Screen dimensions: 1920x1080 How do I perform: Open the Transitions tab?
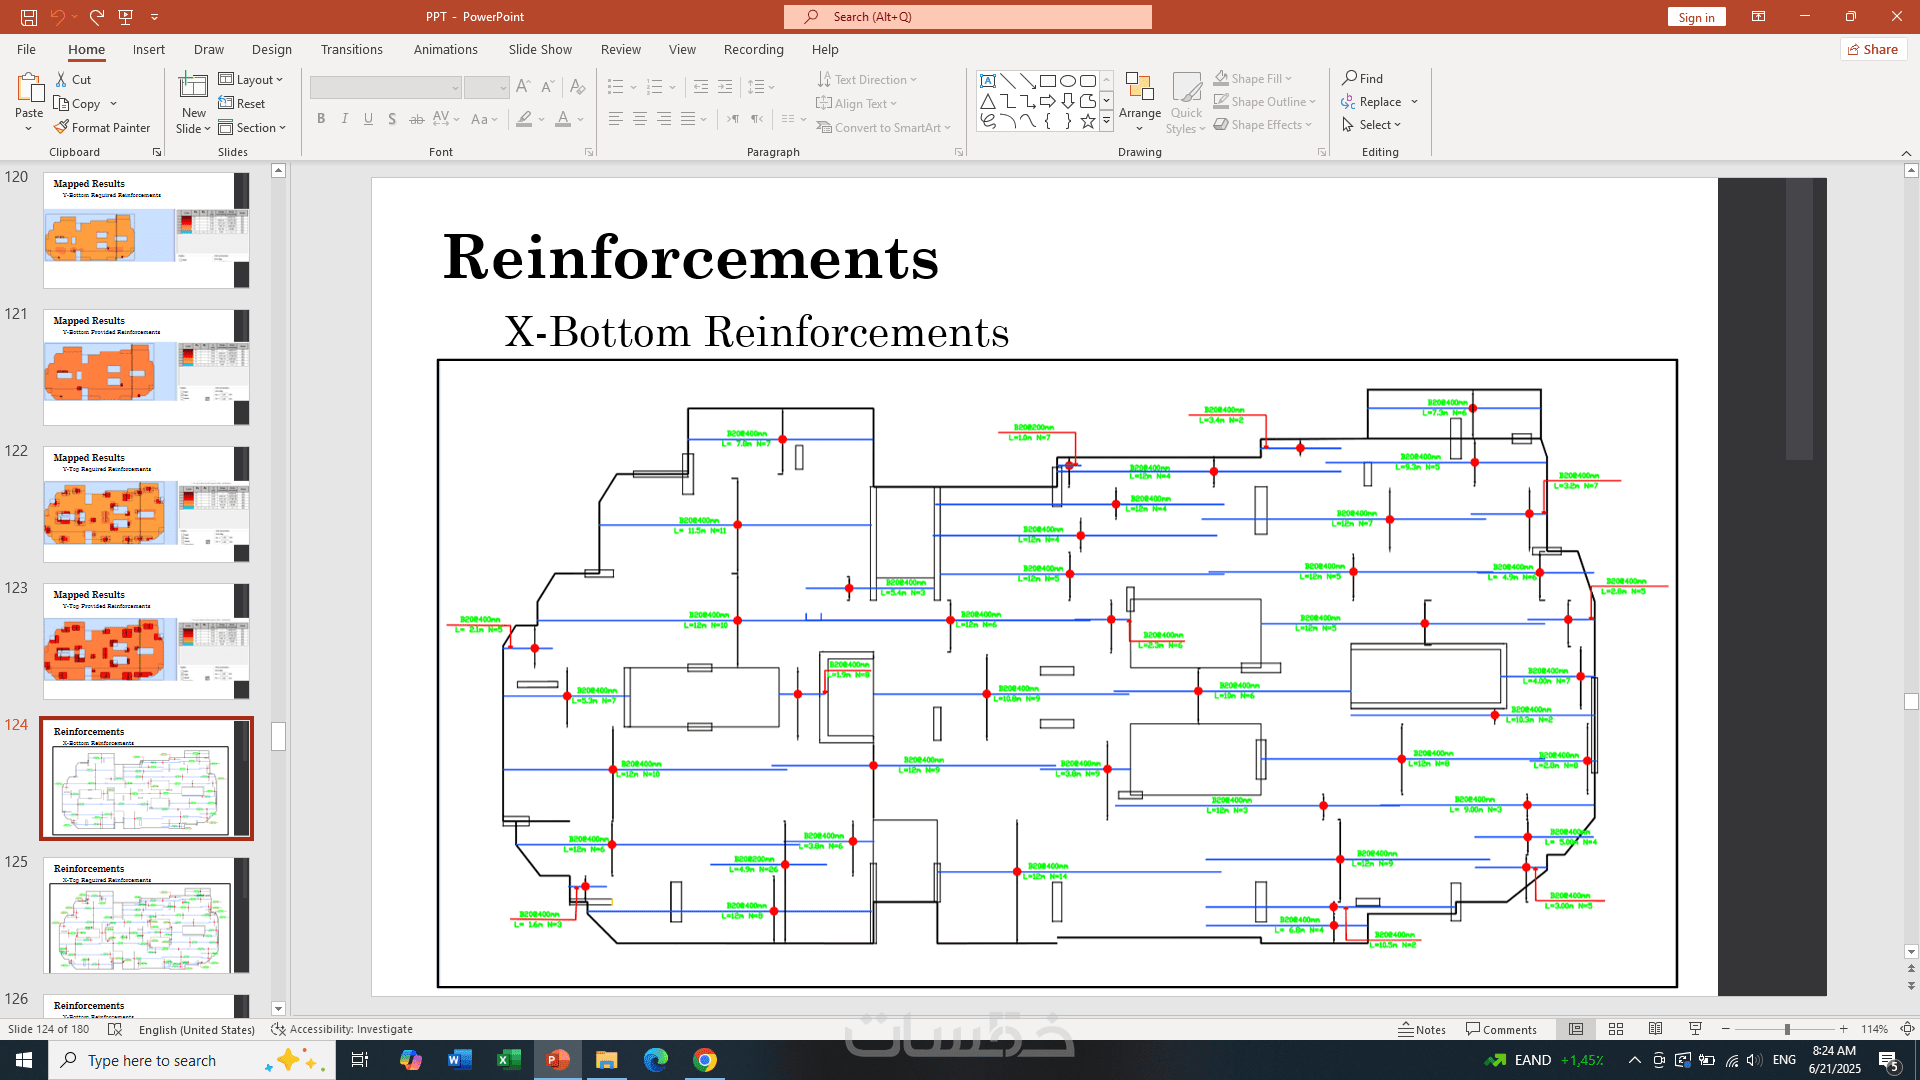(351, 49)
